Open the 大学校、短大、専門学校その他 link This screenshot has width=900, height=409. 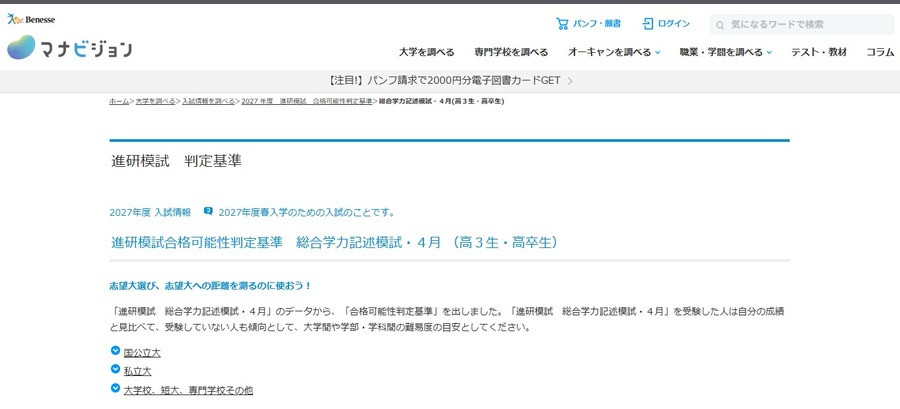click(x=188, y=390)
